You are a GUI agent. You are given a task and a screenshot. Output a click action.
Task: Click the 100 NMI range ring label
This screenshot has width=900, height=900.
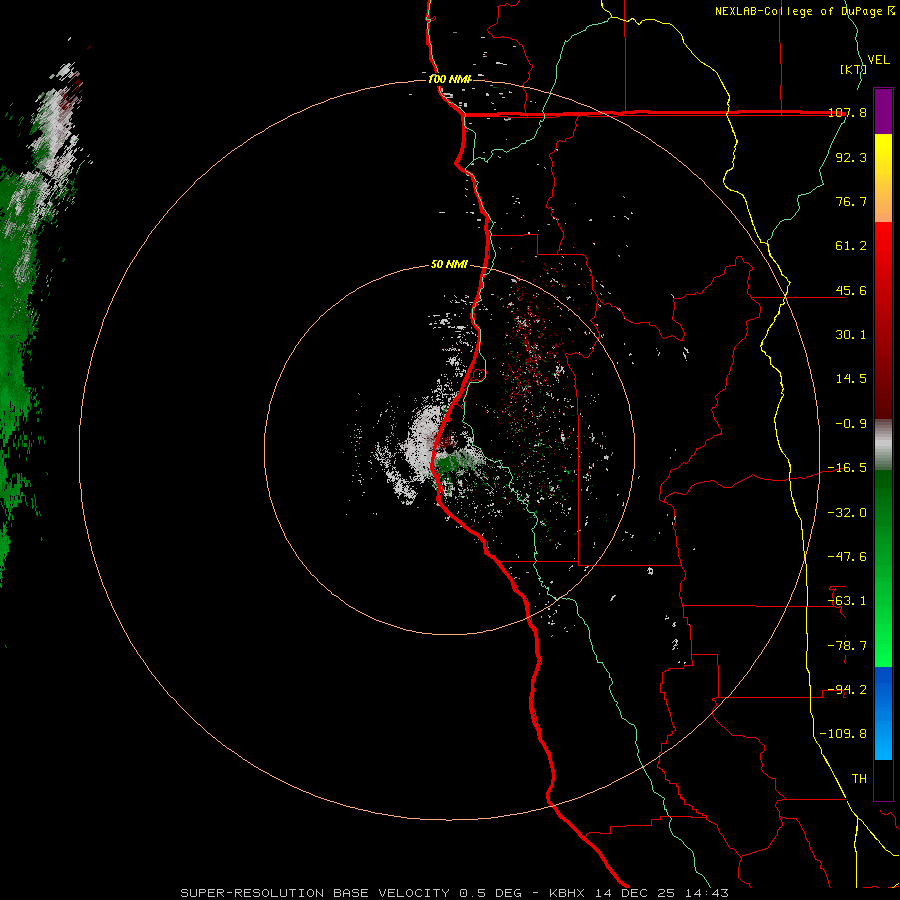[x=449, y=79]
